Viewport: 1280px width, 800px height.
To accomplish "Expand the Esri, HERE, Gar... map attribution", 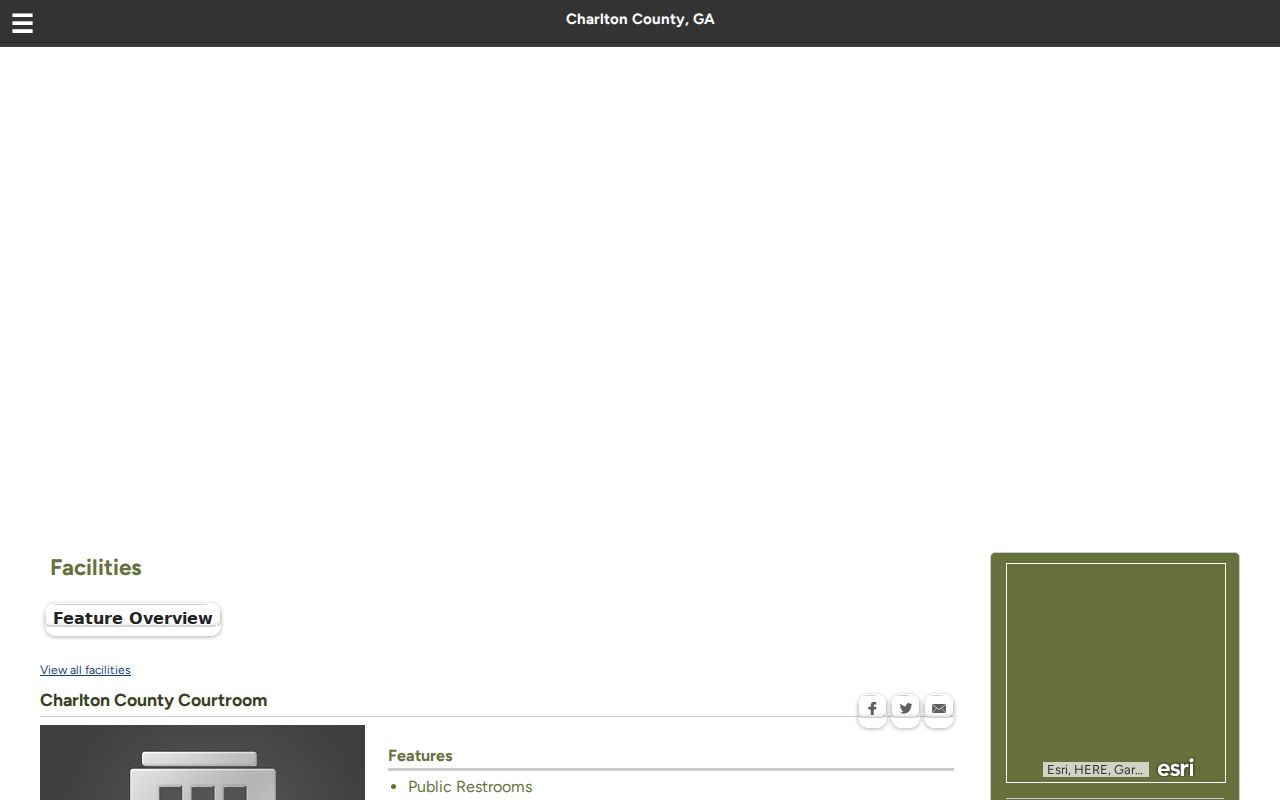I will click(1095, 770).
